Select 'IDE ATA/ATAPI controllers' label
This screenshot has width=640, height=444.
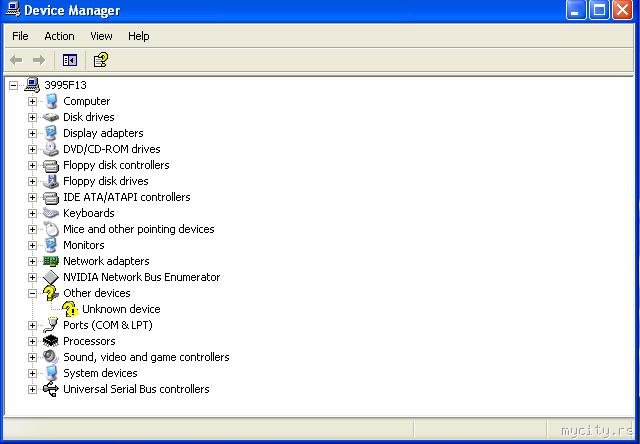[127, 198]
